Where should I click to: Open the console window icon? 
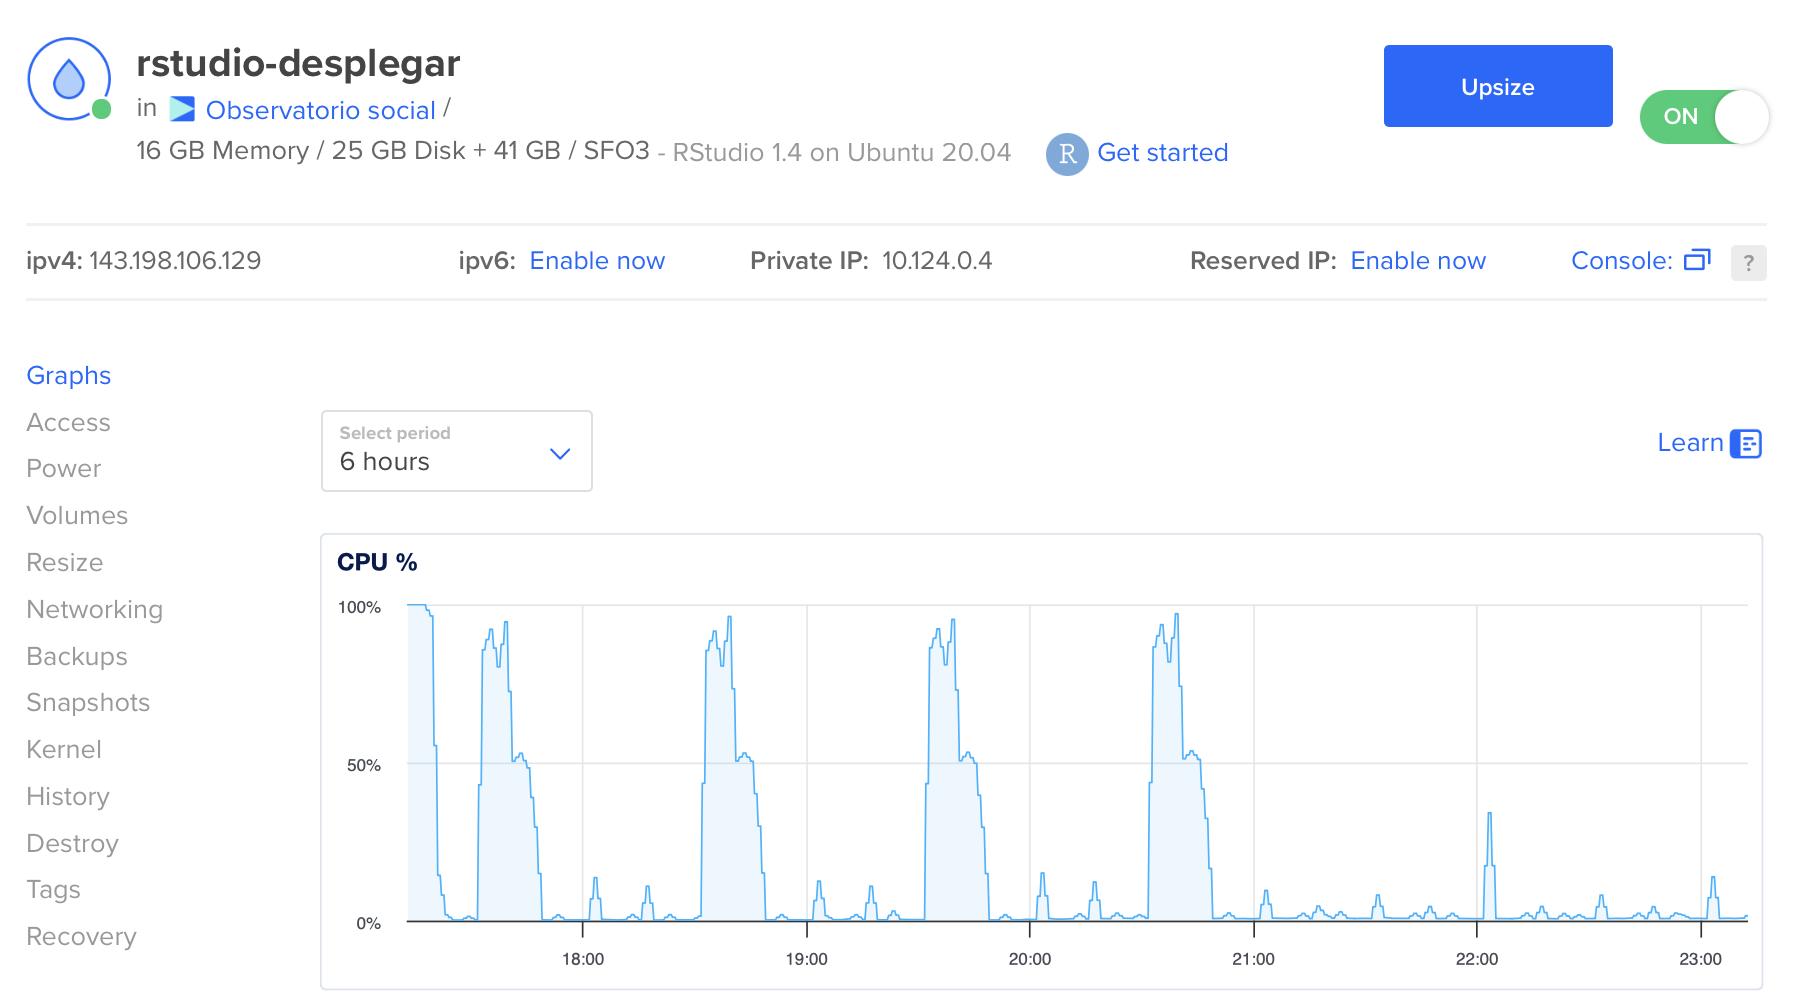coord(1697,260)
